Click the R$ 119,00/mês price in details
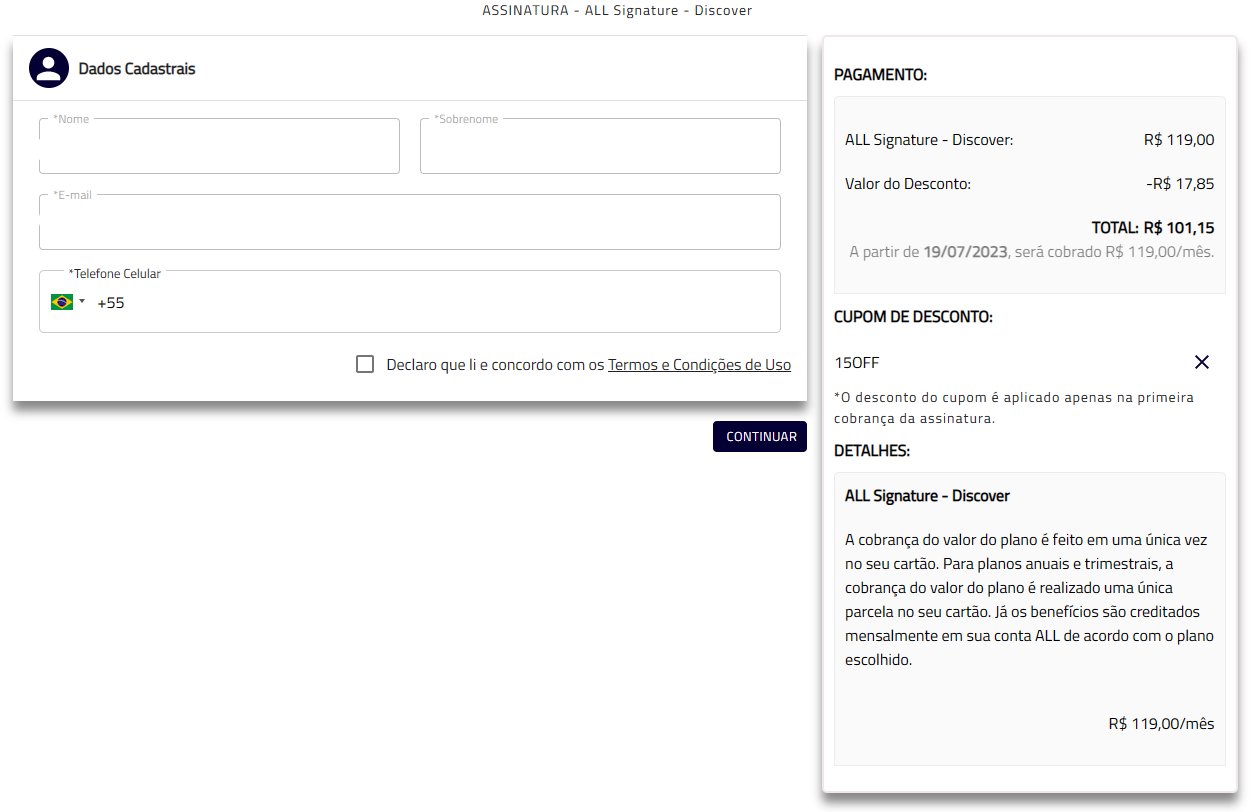1257x812 pixels. (1162, 723)
